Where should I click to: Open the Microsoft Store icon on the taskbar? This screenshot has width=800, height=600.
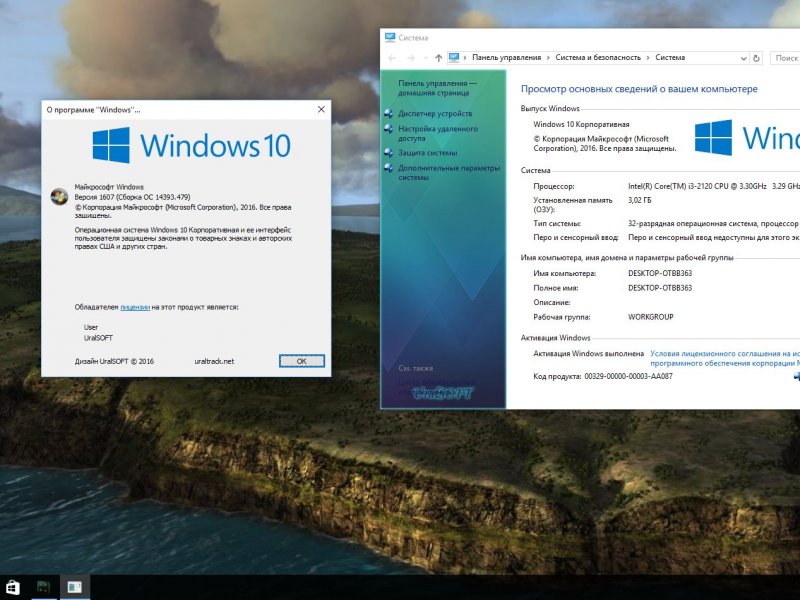coord(13,587)
